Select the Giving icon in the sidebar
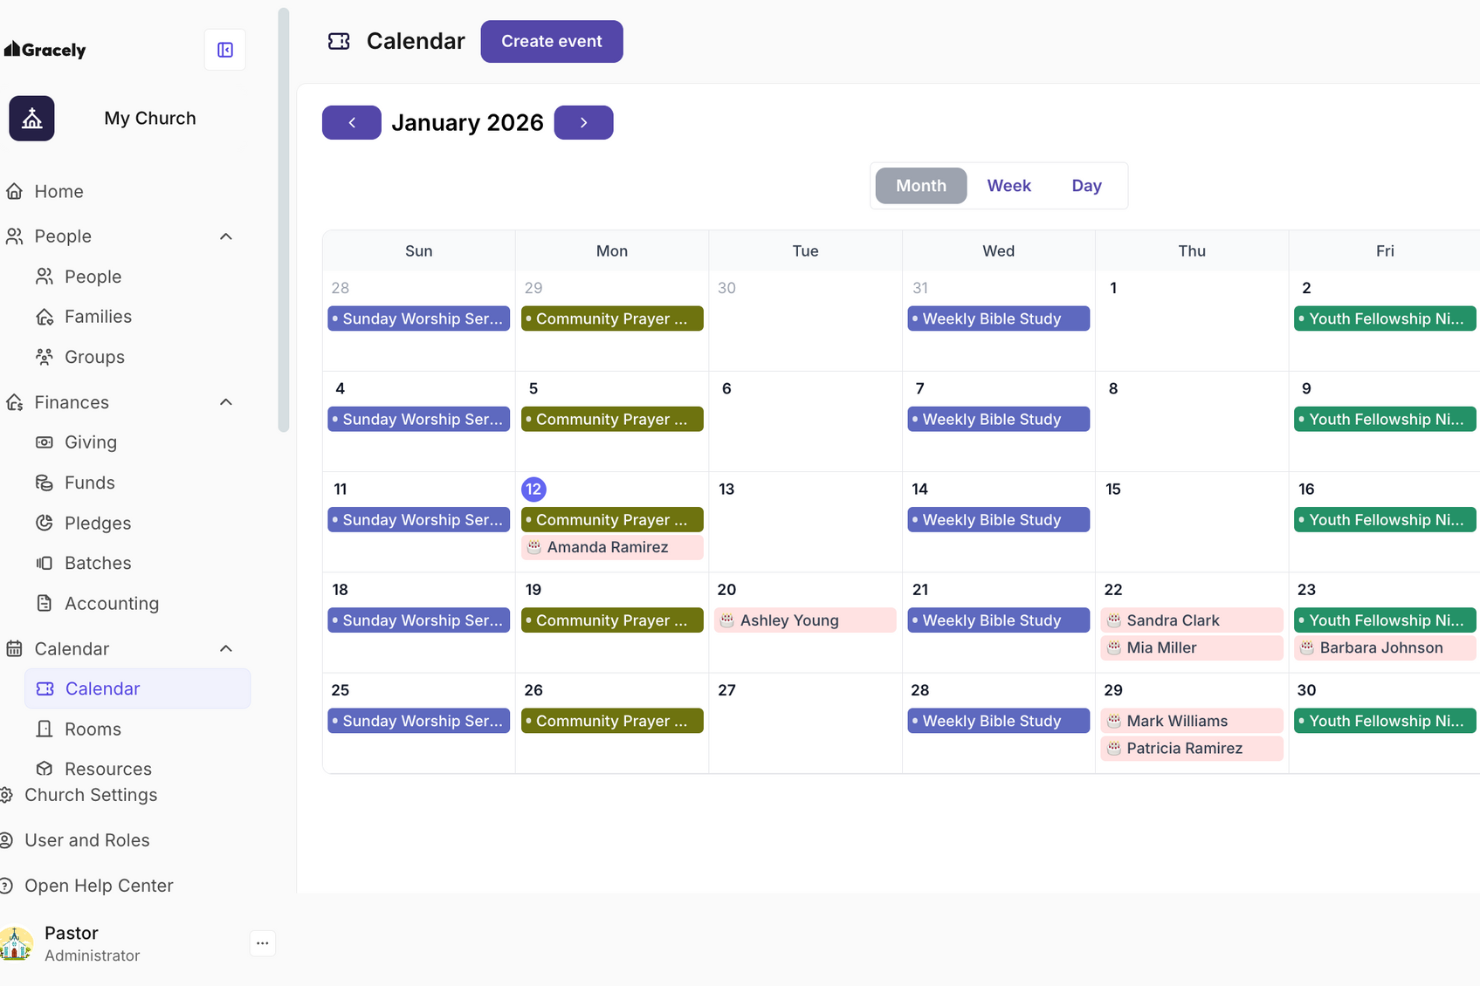The image size is (1480, 987). [x=45, y=442]
